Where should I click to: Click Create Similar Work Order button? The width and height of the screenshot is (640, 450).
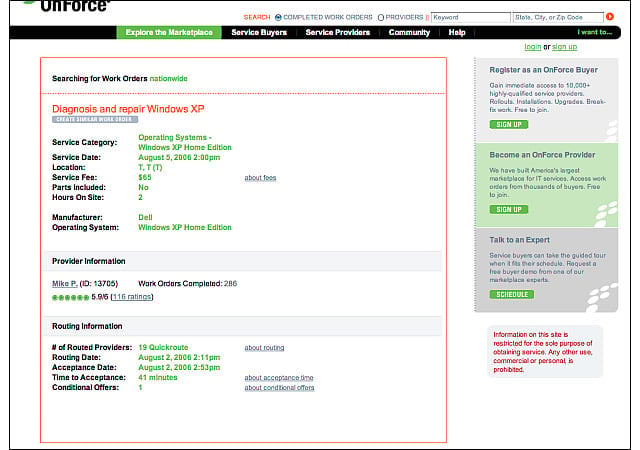point(95,119)
